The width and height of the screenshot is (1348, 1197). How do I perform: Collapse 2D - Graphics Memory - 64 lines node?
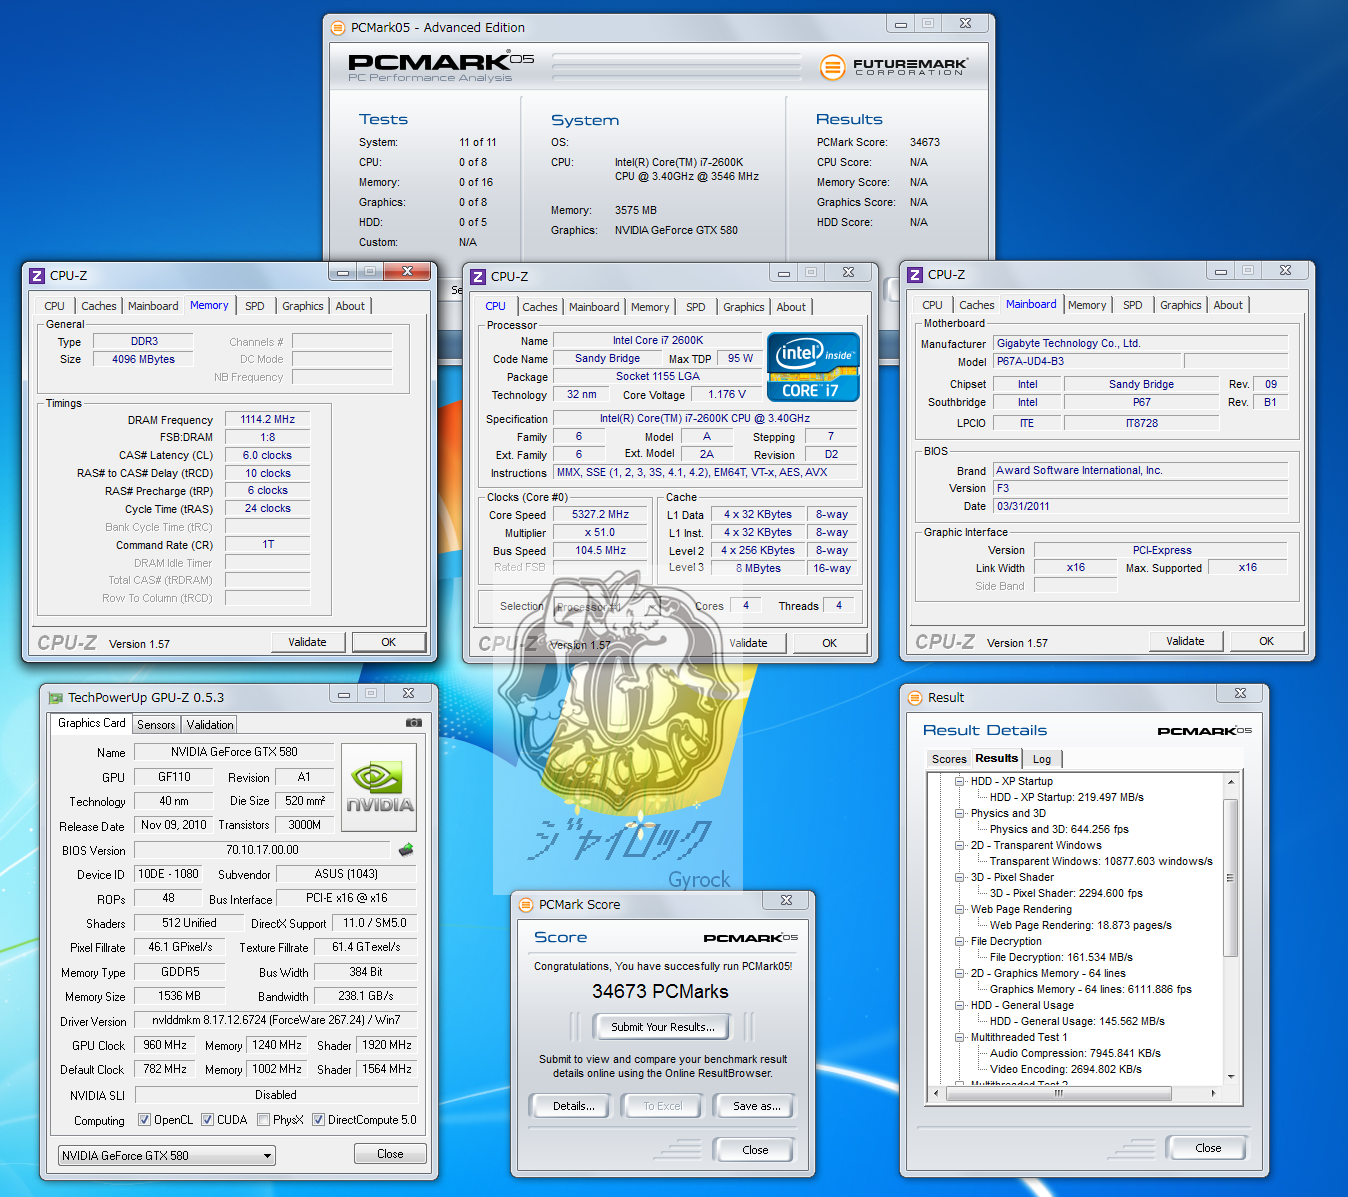(959, 973)
